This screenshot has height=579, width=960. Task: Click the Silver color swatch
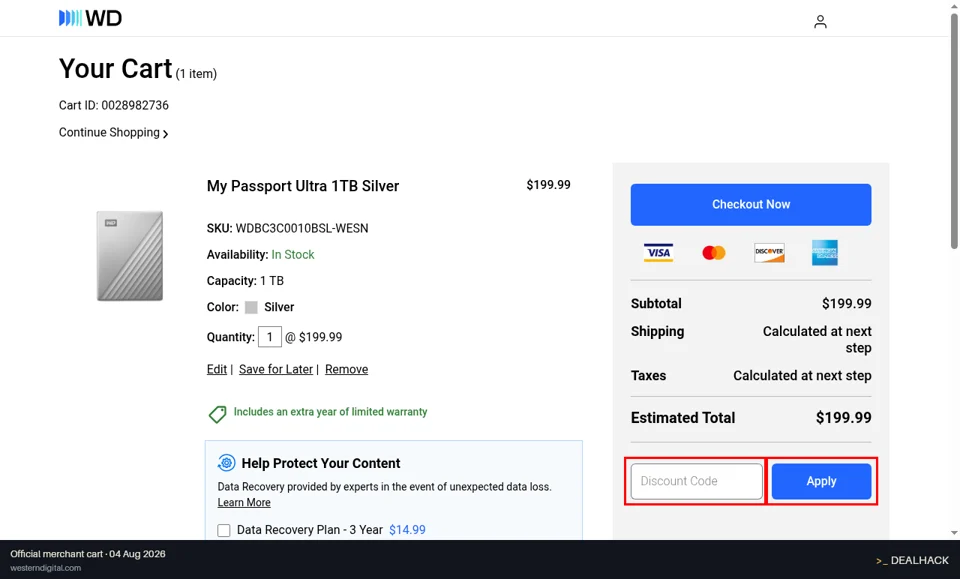pyautogui.click(x=251, y=307)
